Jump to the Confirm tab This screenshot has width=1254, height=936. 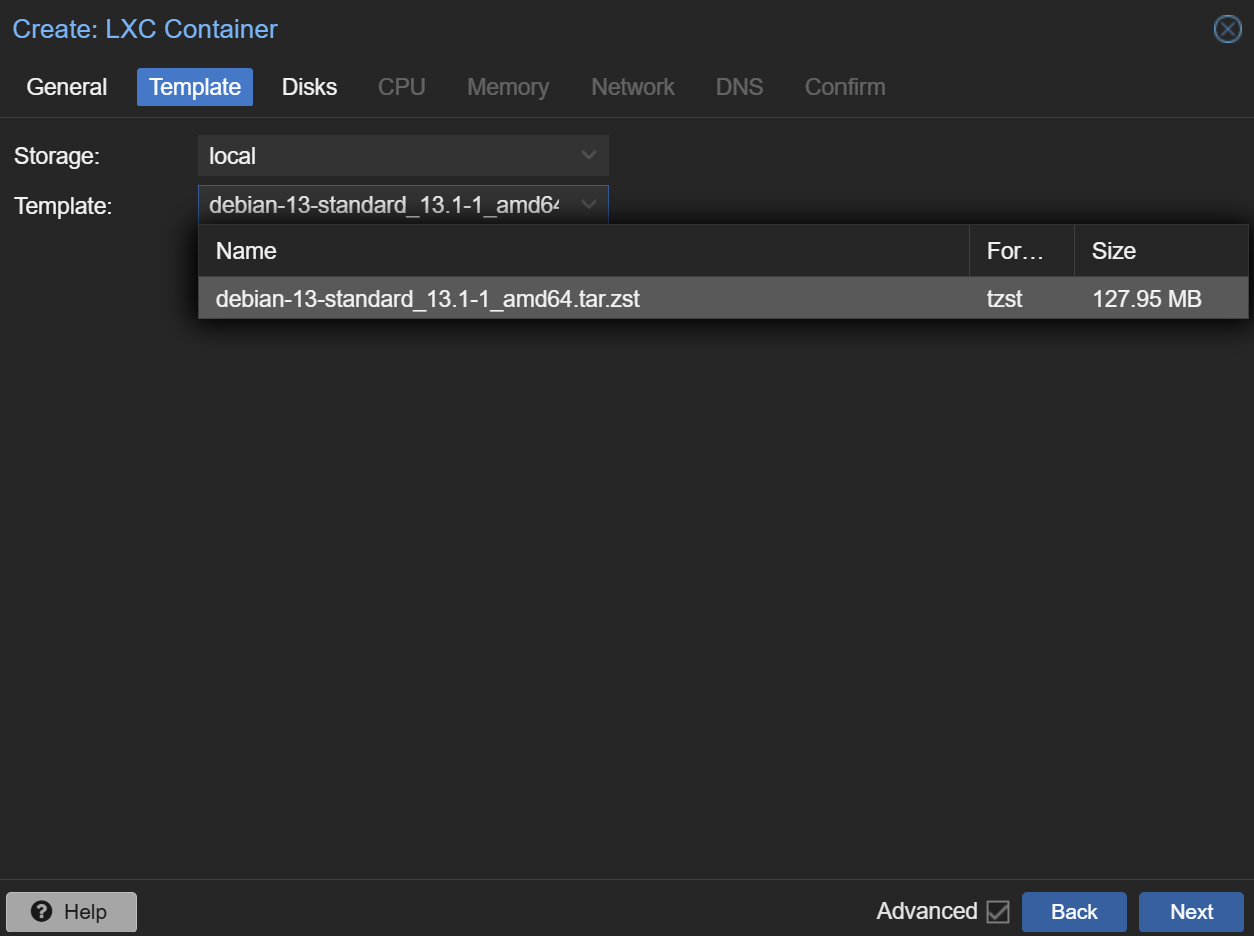(x=844, y=87)
